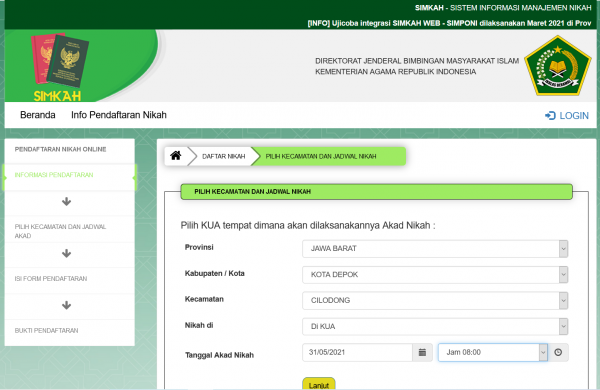The width and height of the screenshot is (600, 390).
Task: Click the Tanggal Akad Nikah date field
Action: [357, 352]
